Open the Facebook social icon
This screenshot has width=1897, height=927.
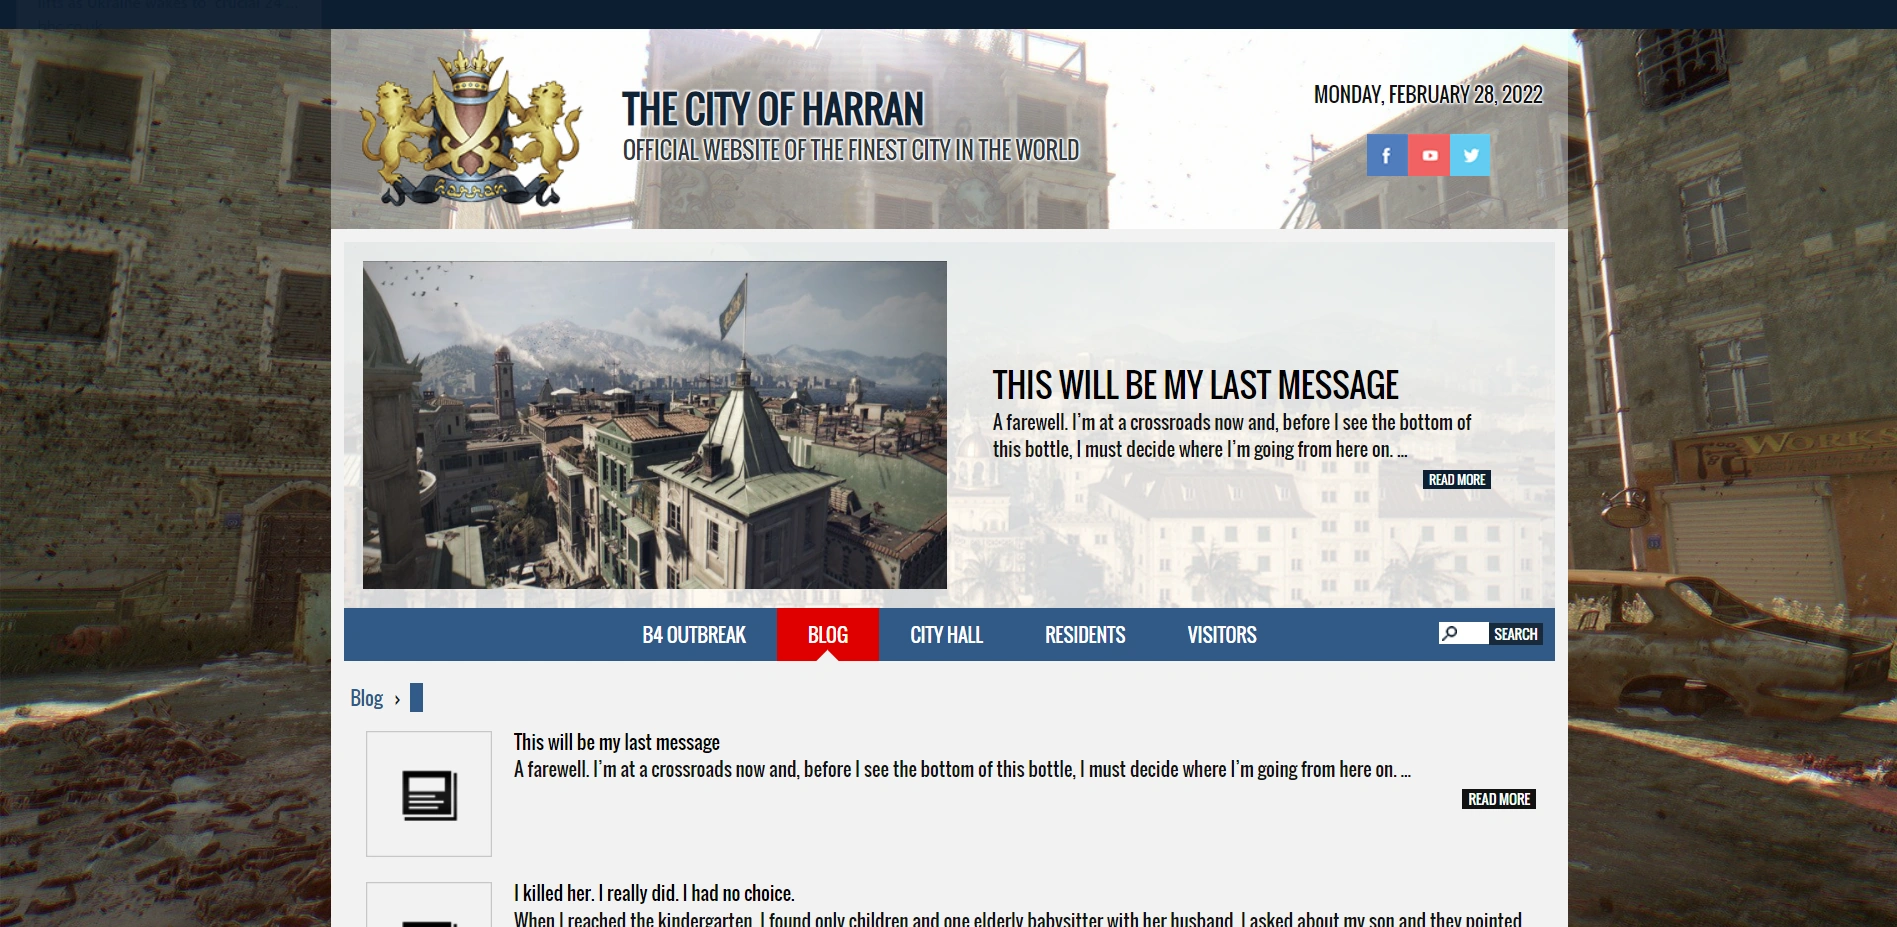point(1387,155)
